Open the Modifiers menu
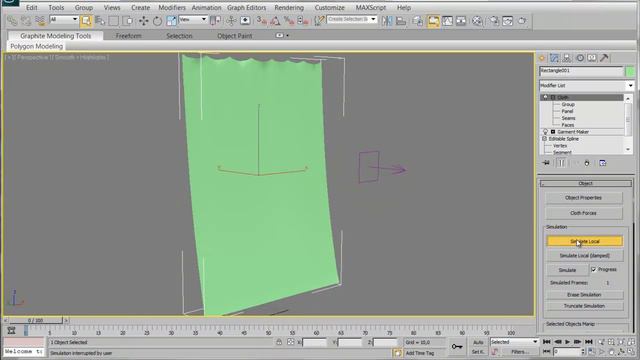Image resolution: width=640 pixels, height=360 pixels. [171, 7]
